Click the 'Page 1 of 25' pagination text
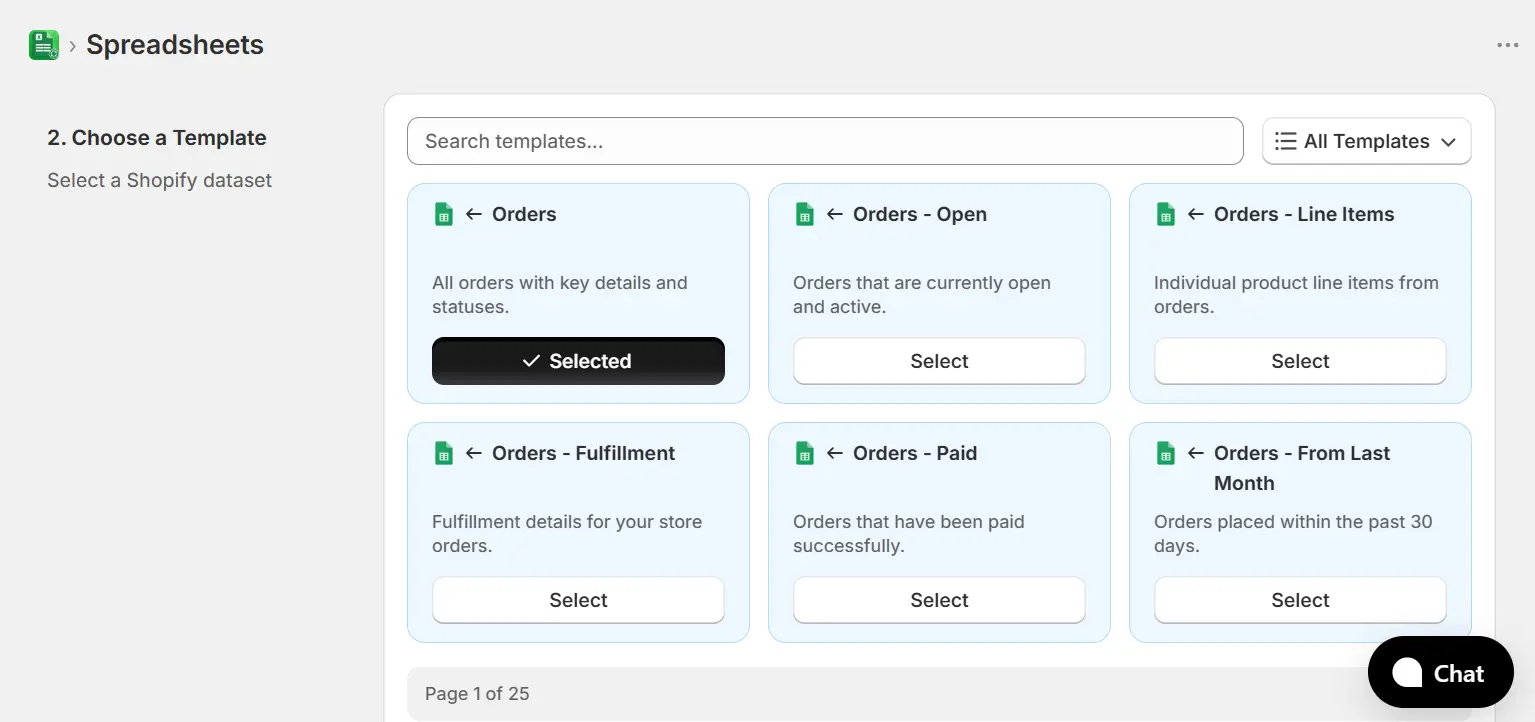Image resolution: width=1535 pixels, height=722 pixels. click(477, 693)
